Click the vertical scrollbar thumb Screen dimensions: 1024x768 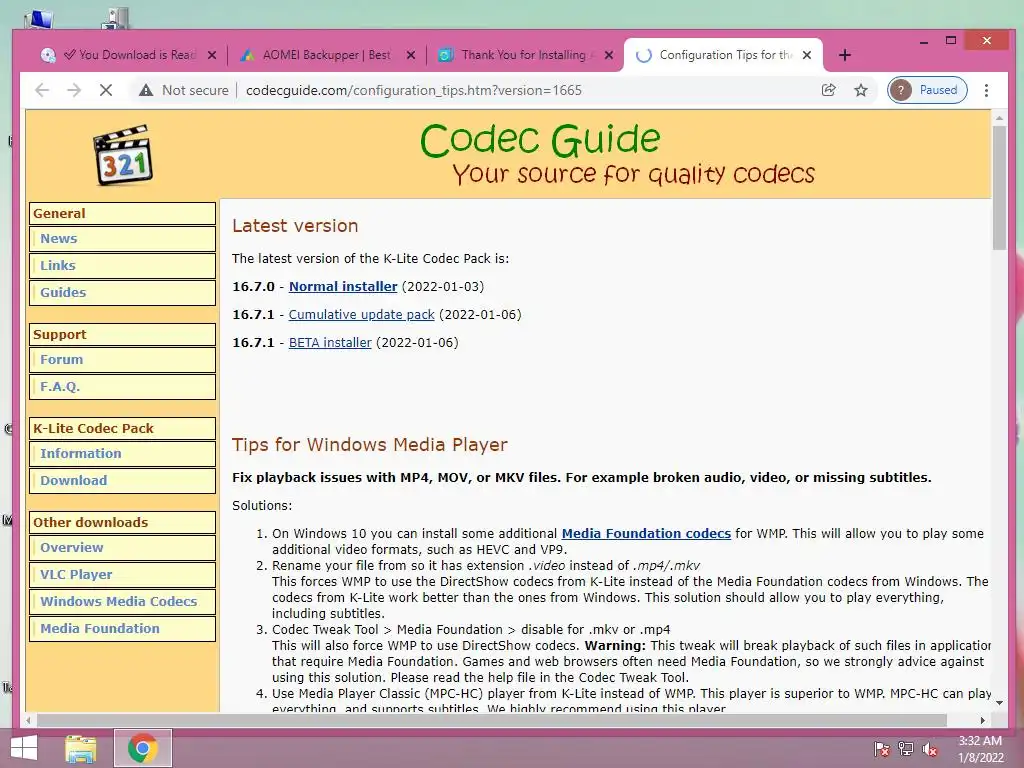click(999, 187)
